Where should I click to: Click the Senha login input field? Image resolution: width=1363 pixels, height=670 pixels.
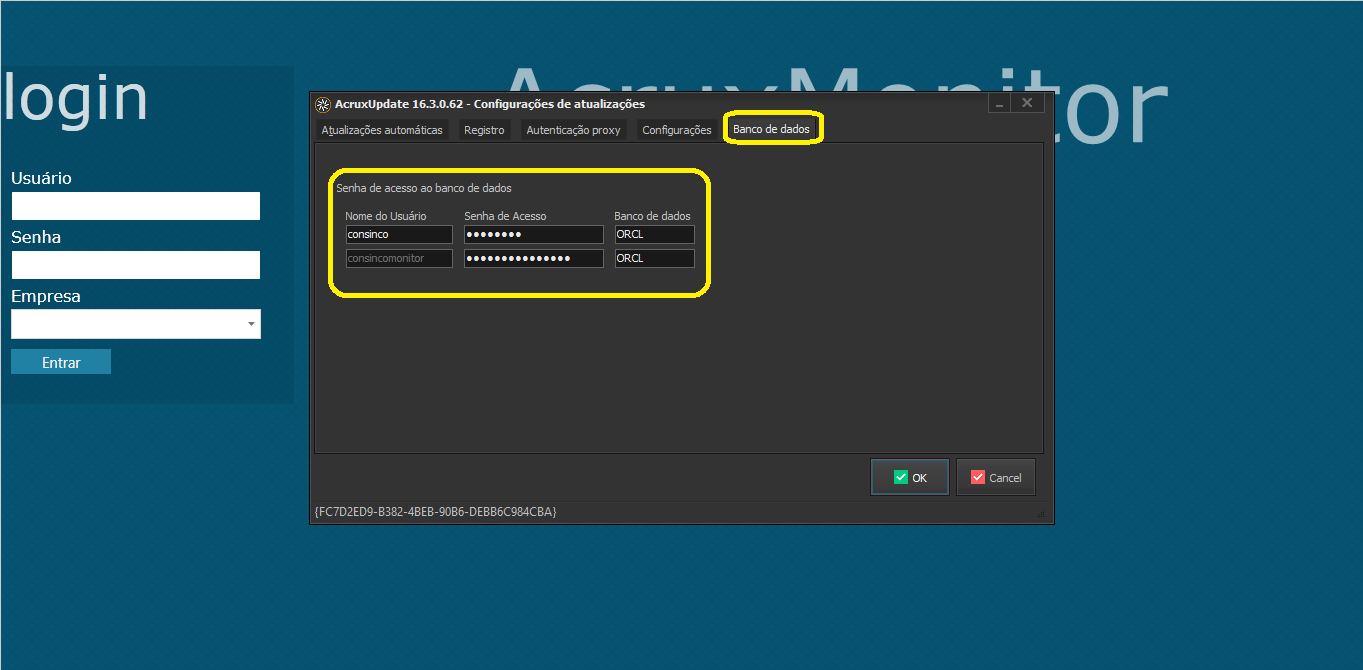coord(136,265)
